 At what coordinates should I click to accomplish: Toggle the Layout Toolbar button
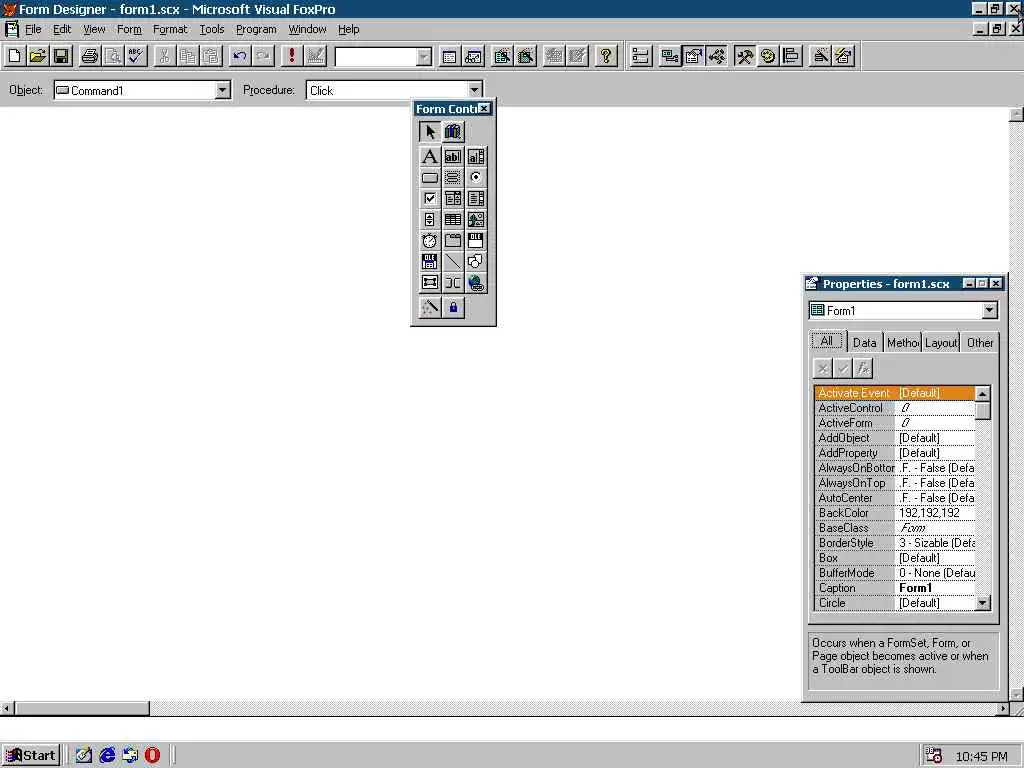(791, 56)
